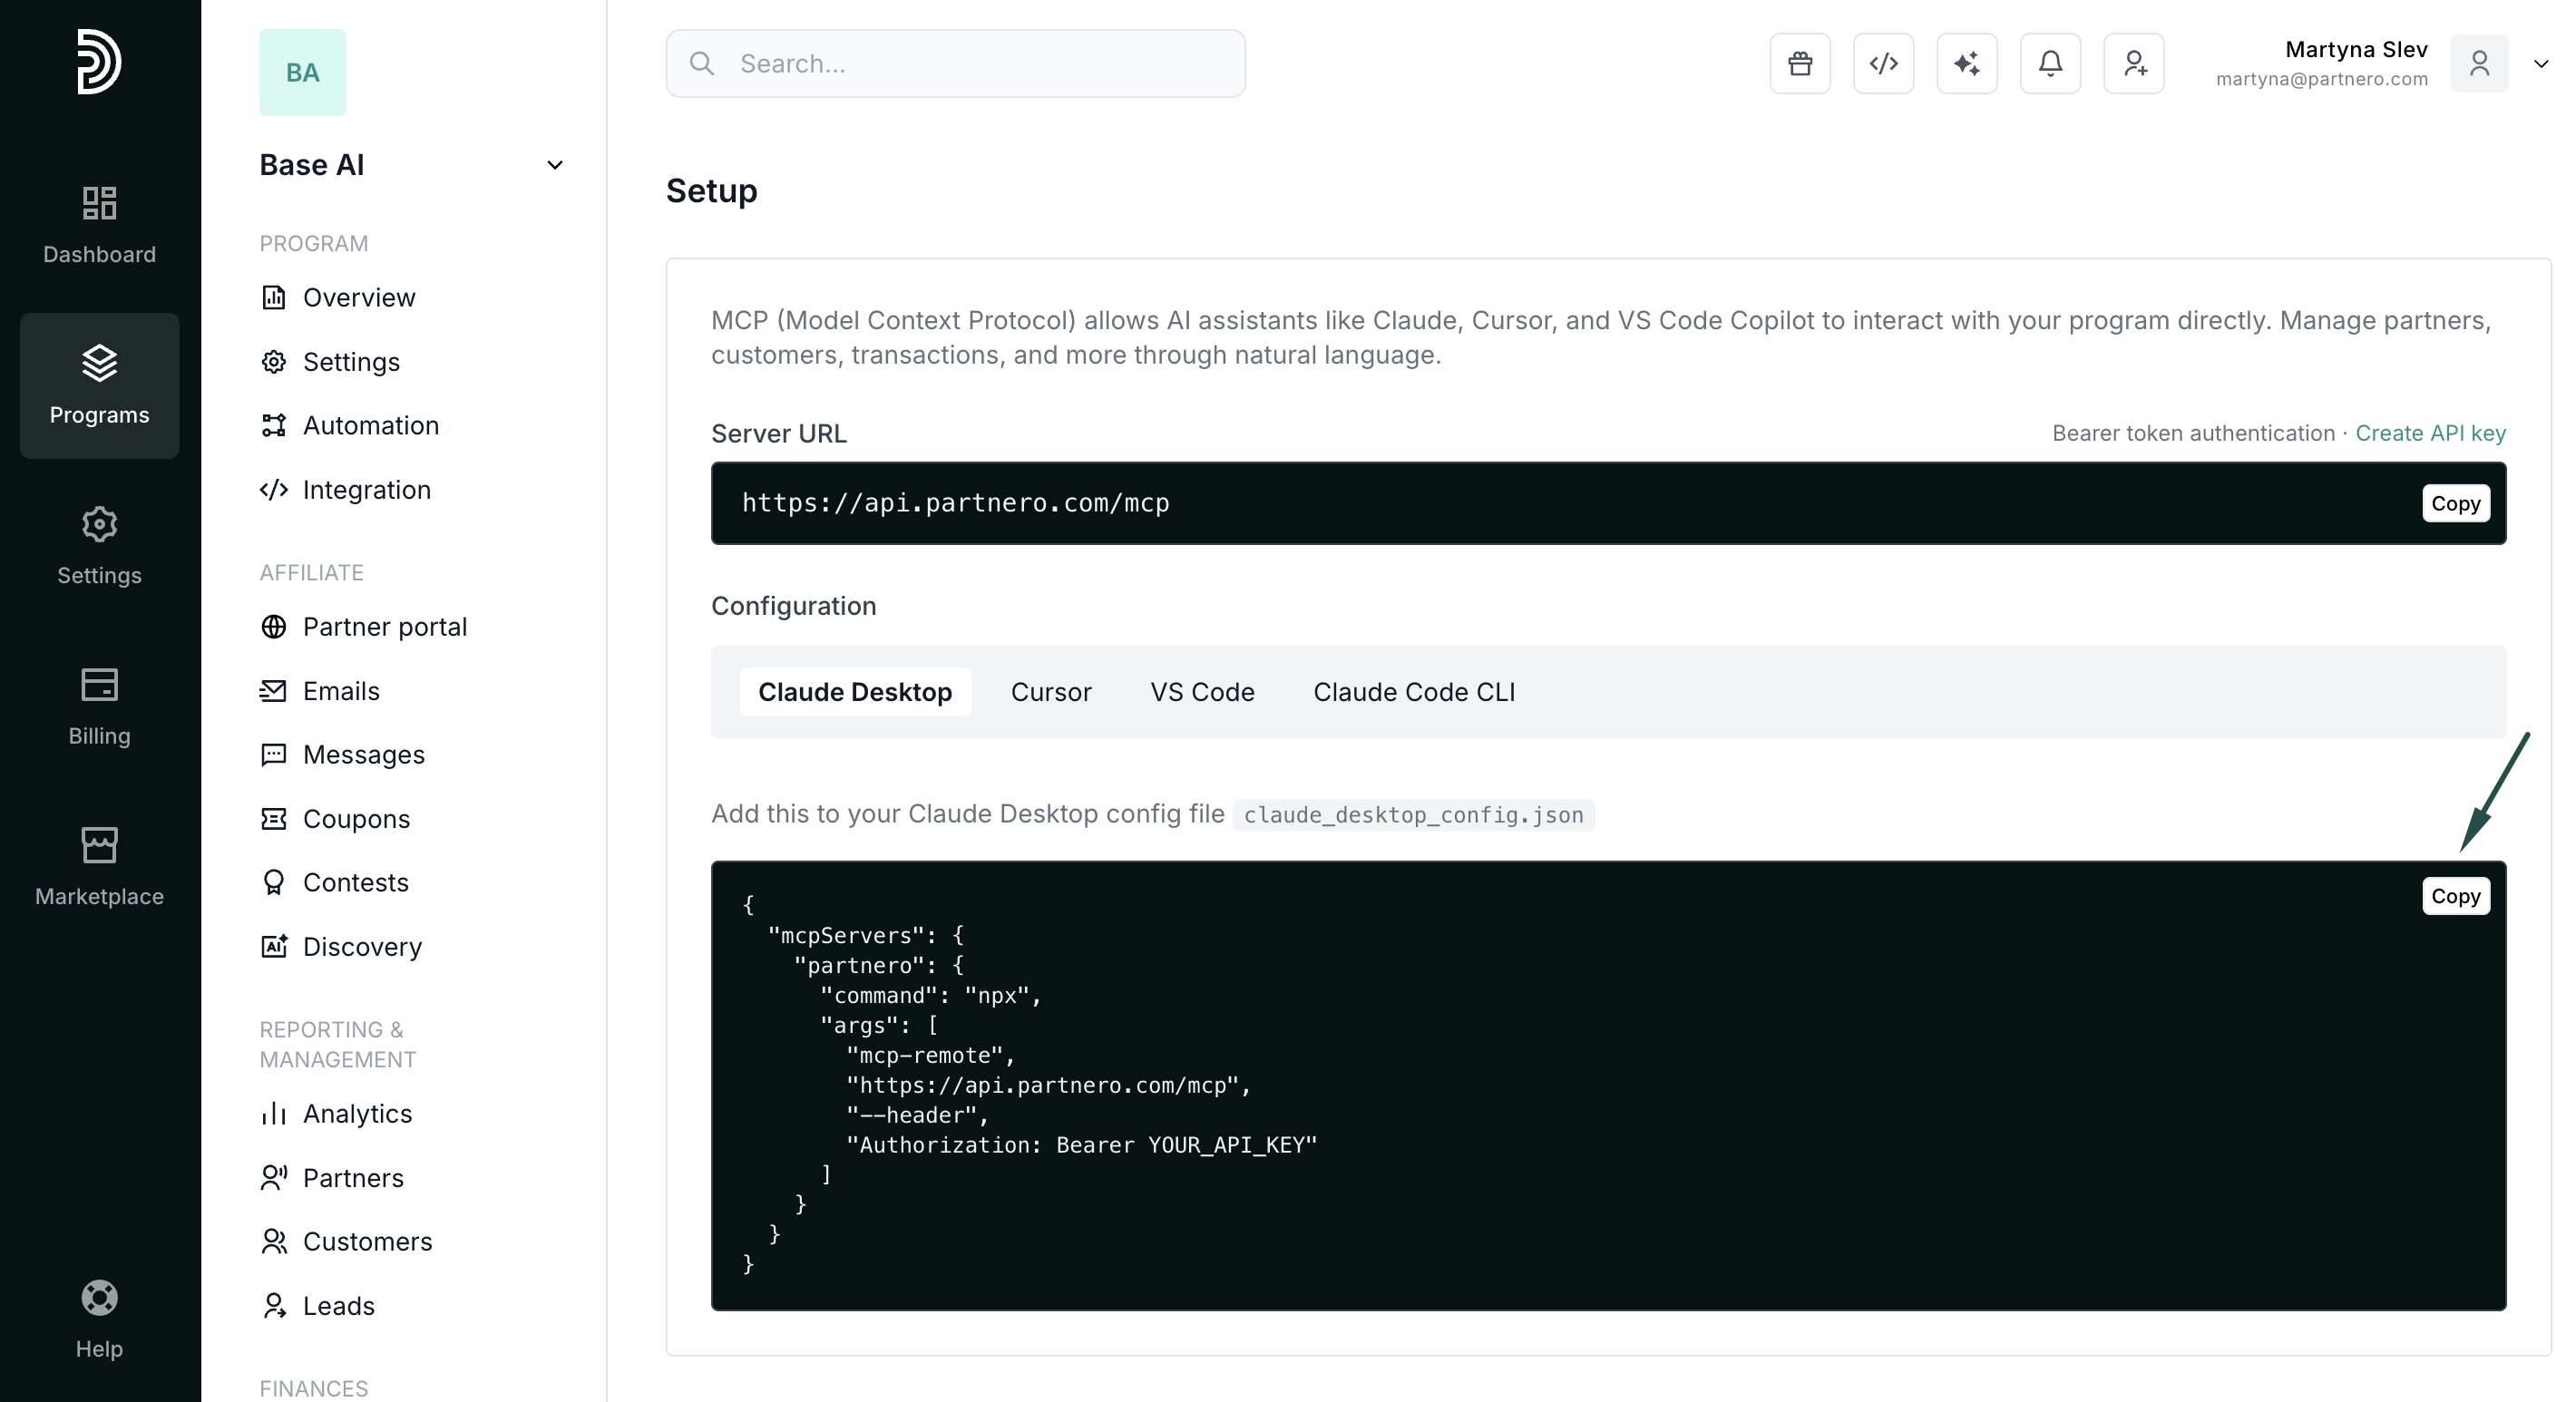Open the code brackets icon in header
Image resolution: width=2576 pixels, height=1402 pixels.
tap(1883, 64)
